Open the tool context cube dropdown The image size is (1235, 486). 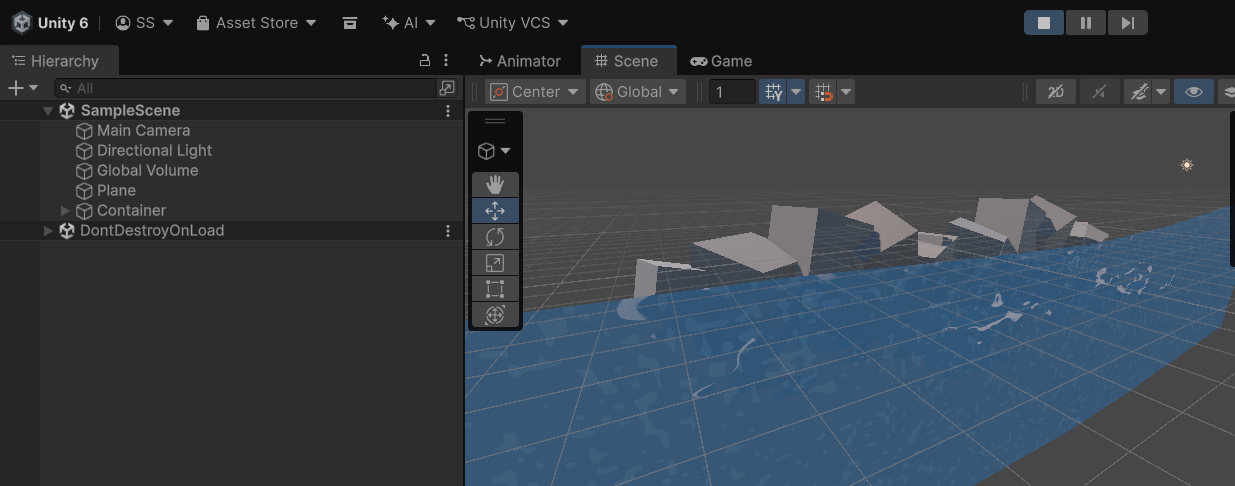click(x=495, y=151)
